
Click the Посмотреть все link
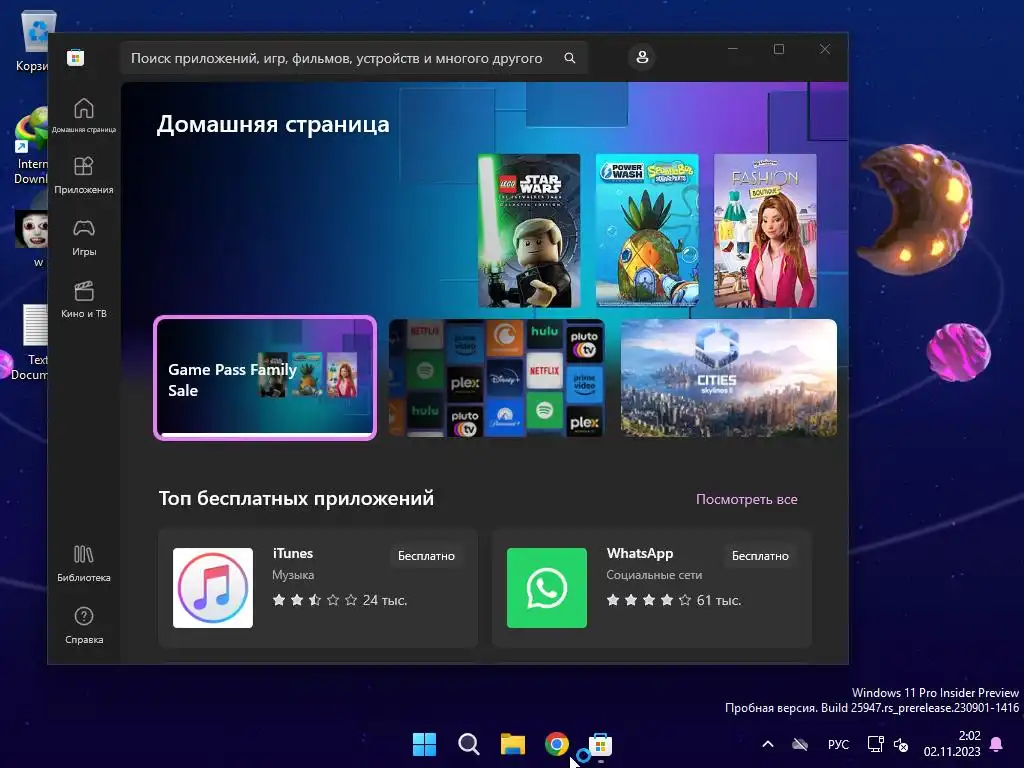[746, 500]
